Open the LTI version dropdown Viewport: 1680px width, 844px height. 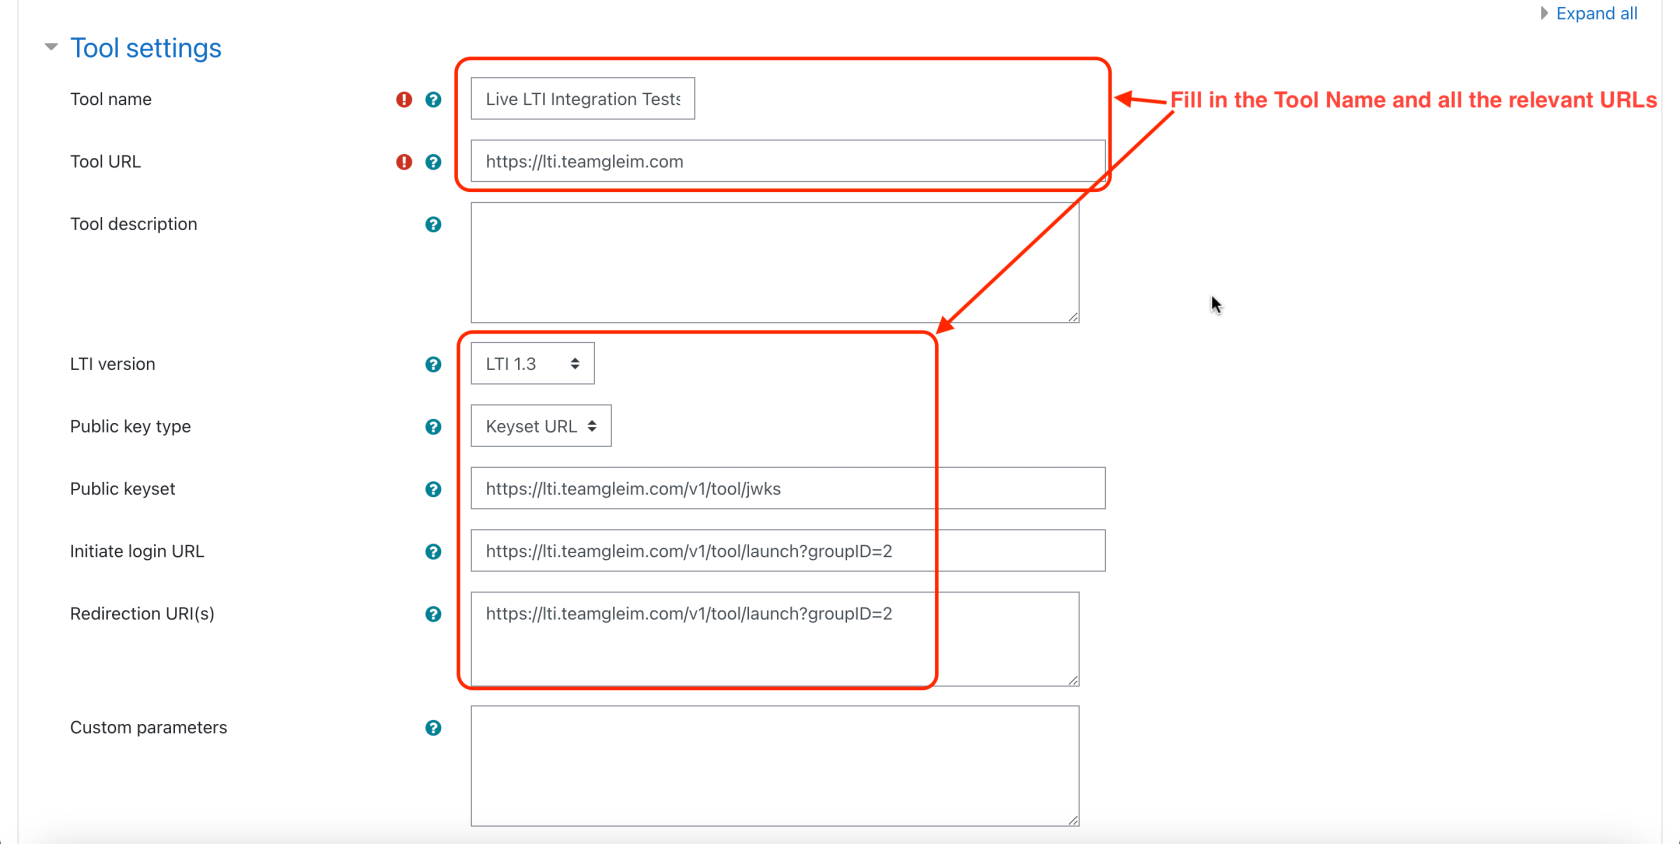[532, 364]
